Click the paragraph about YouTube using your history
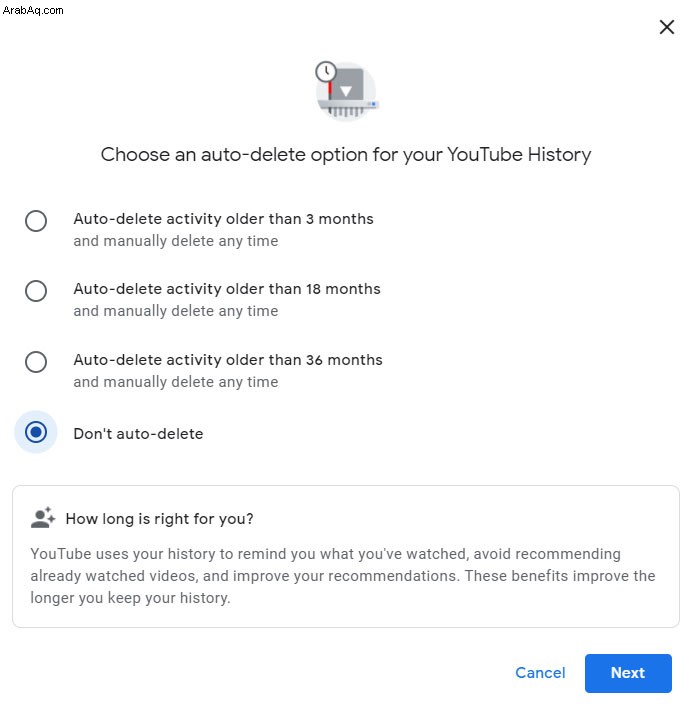The width and height of the screenshot is (691, 710). [343, 576]
